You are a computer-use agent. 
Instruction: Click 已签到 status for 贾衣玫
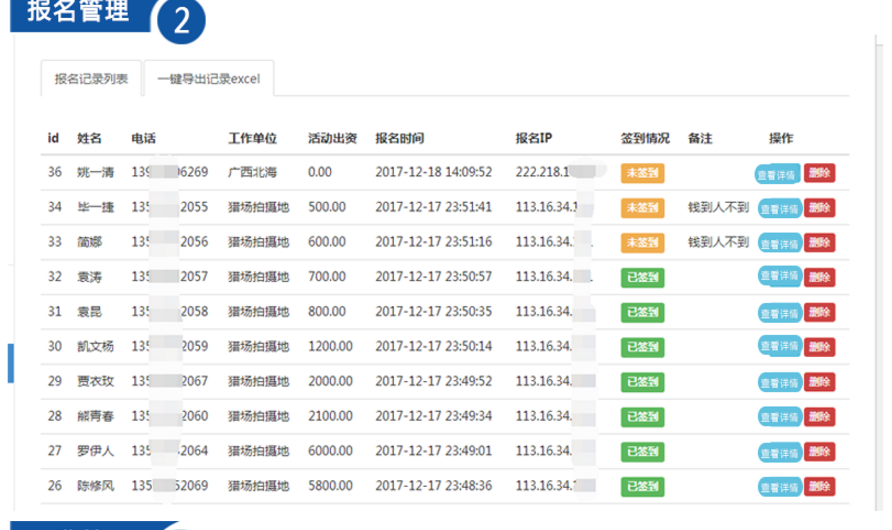(642, 382)
